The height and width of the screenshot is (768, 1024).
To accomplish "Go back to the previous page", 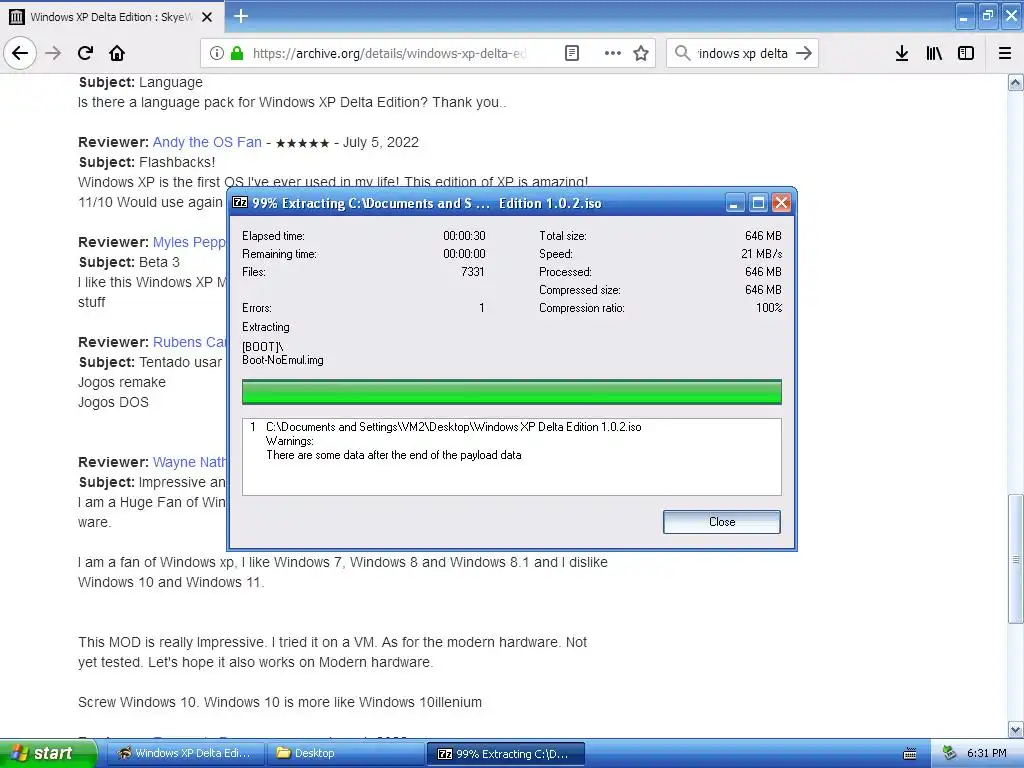I will pyautogui.click(x=20, y=53).
